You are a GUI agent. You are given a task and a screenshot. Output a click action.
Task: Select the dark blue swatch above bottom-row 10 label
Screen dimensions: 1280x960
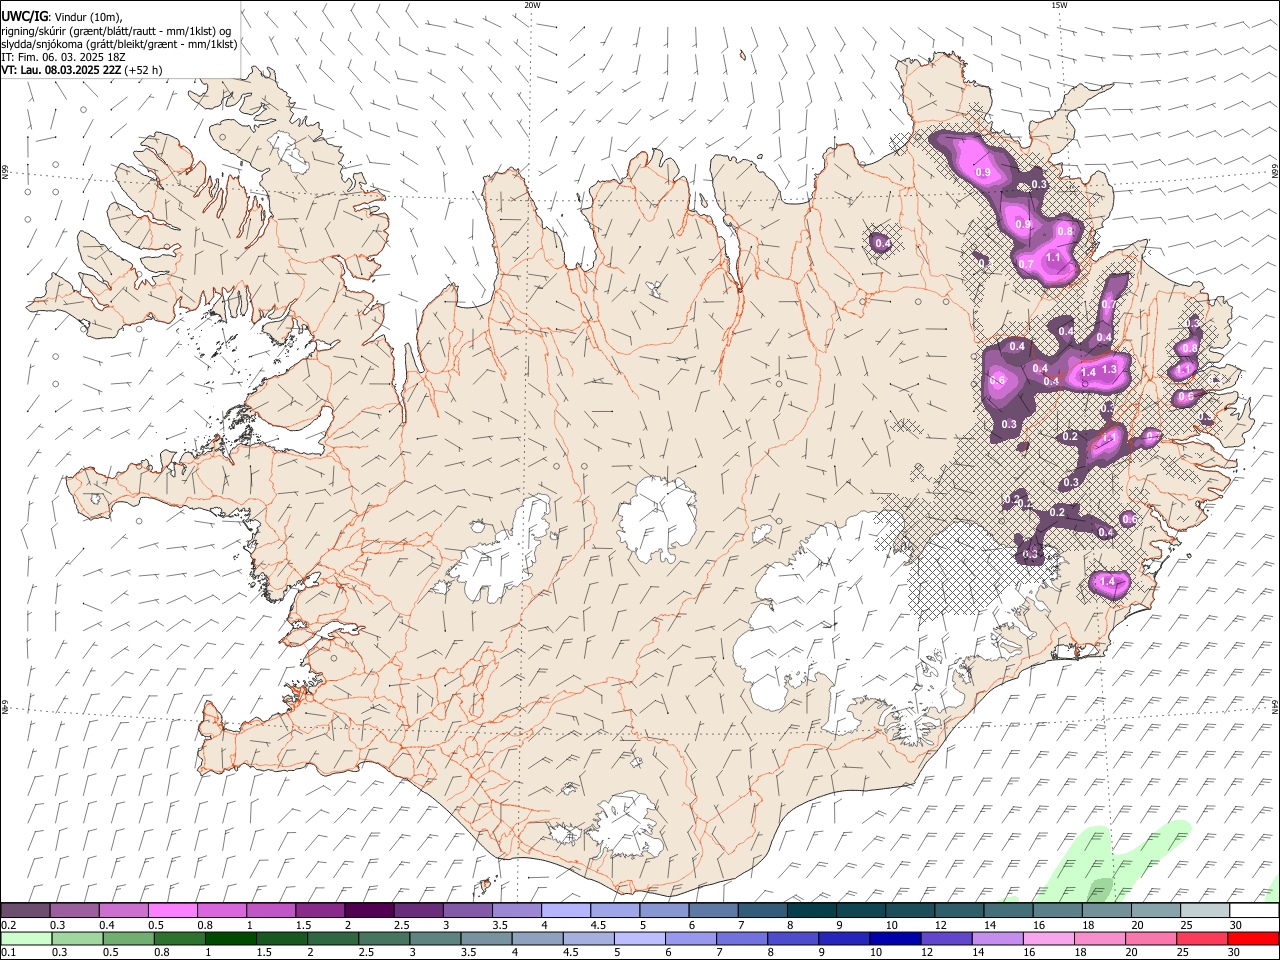[x=893, y=939]
